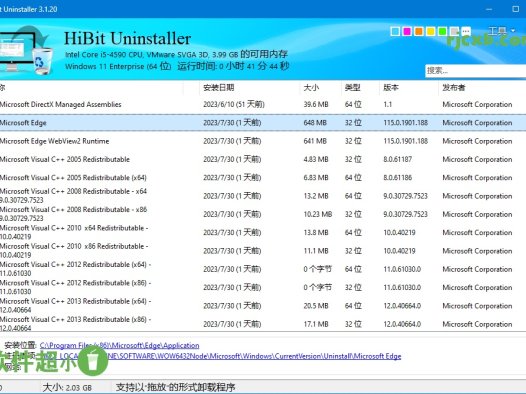This screenshot has width=526, height=394.
Task: Open the 工具 (Tools) dropdown menu
Action: pos(501,31)
